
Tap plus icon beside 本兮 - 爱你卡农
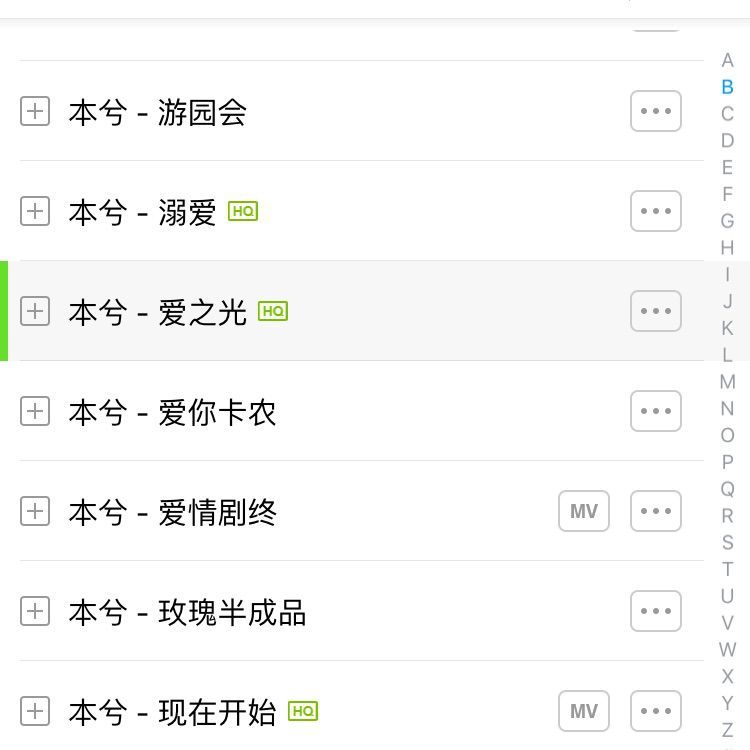point(35,411)
